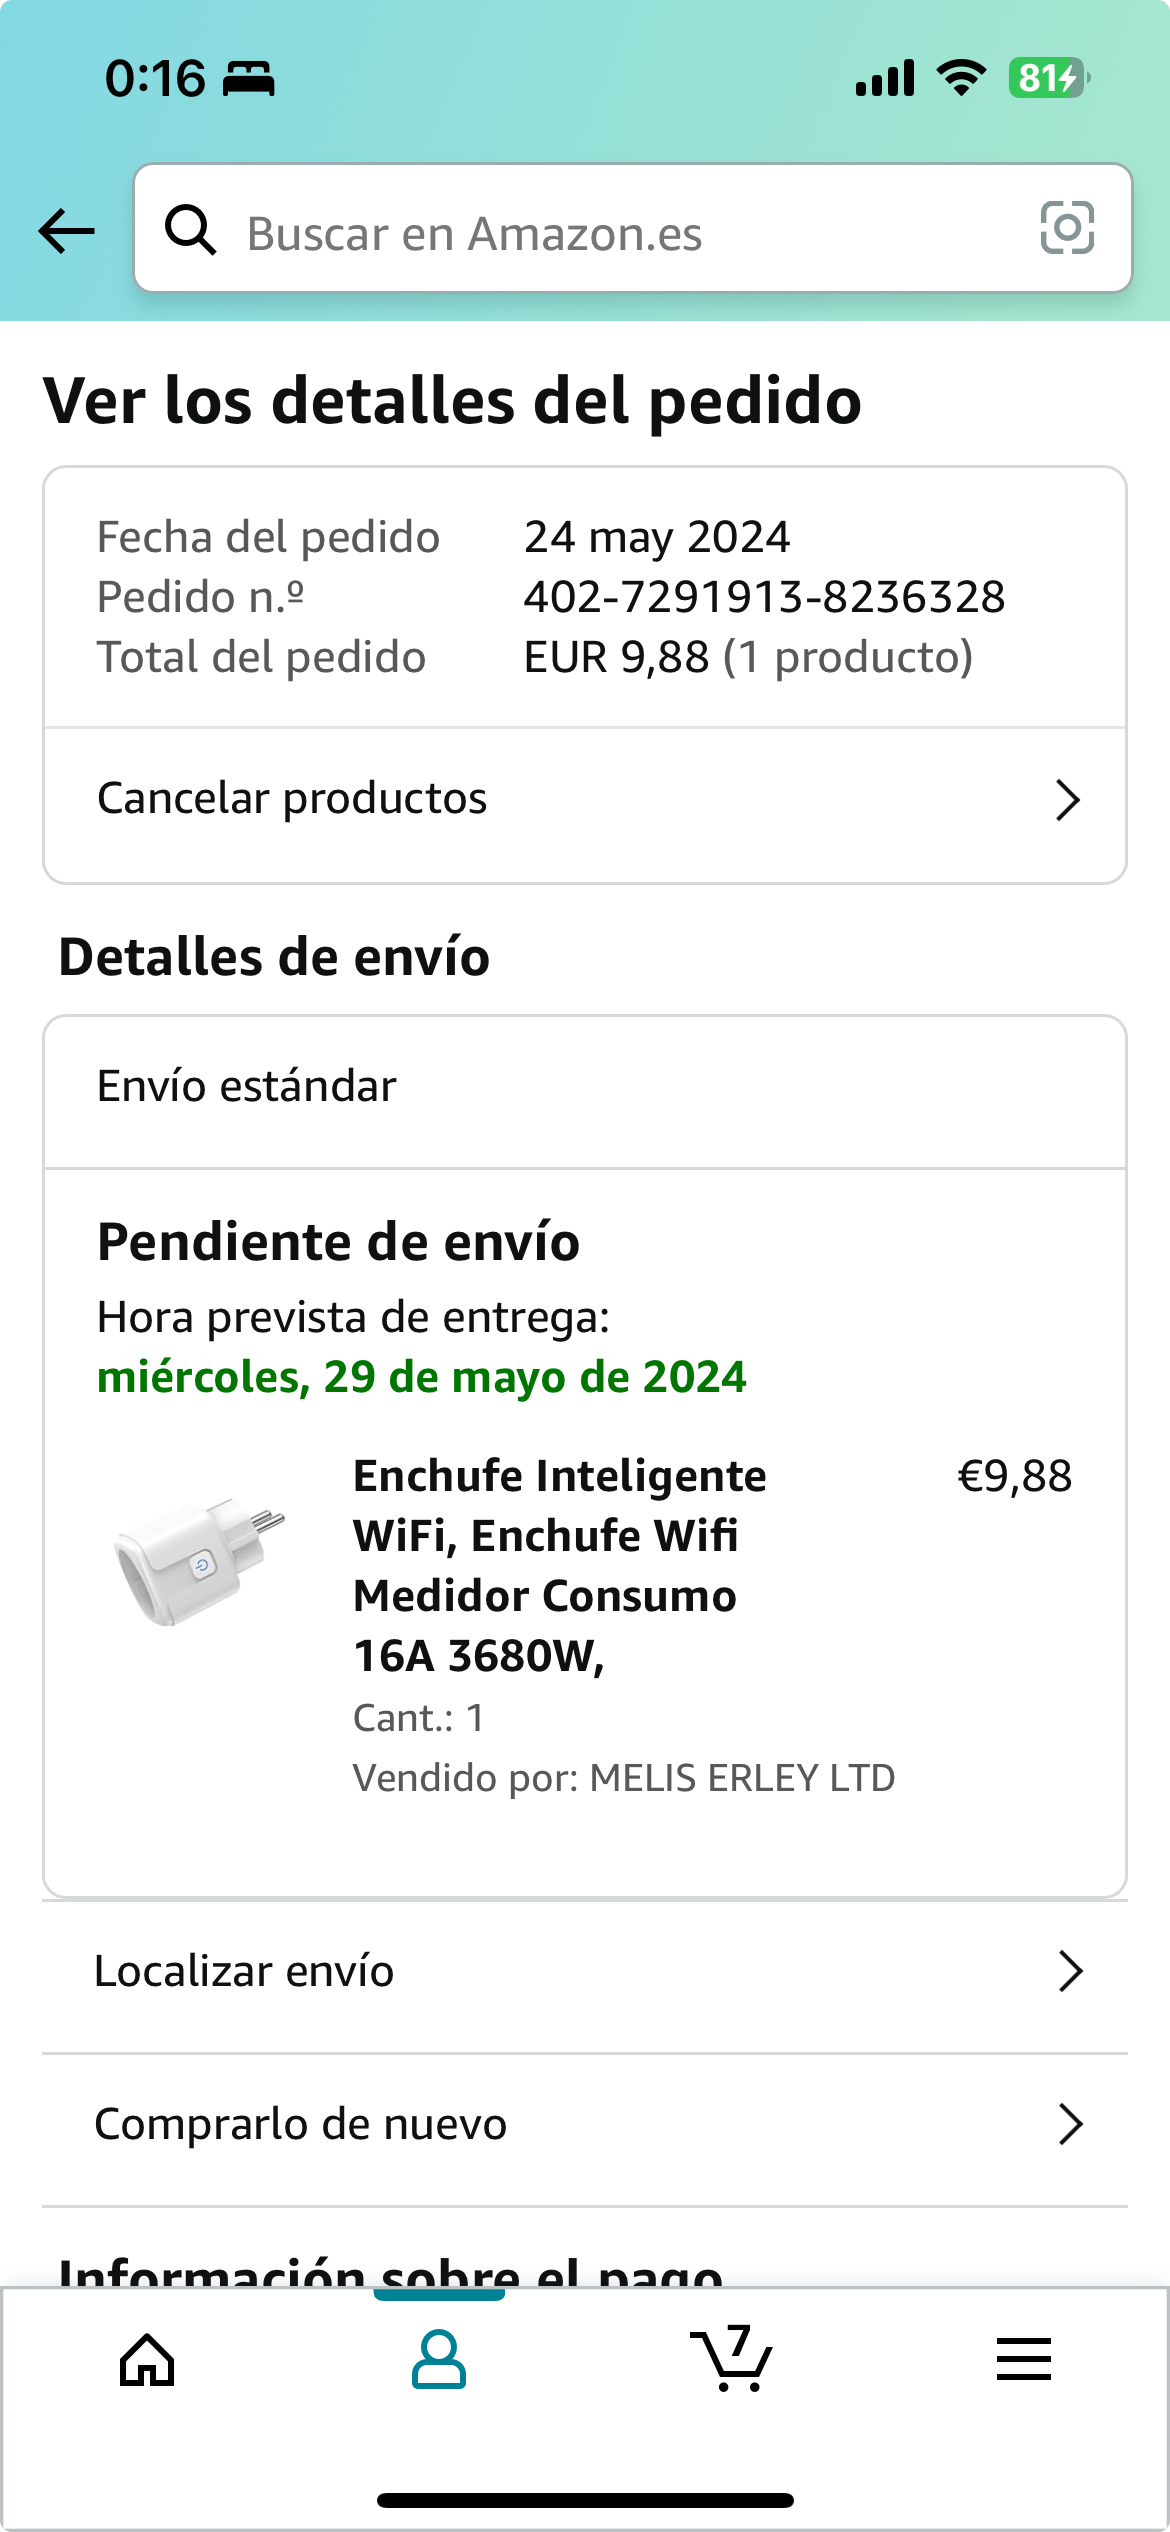Viewport: 1170px width, 2532px height.
Task: Tap the Wi-Fi status icon
Action: [x=961, y=78]
